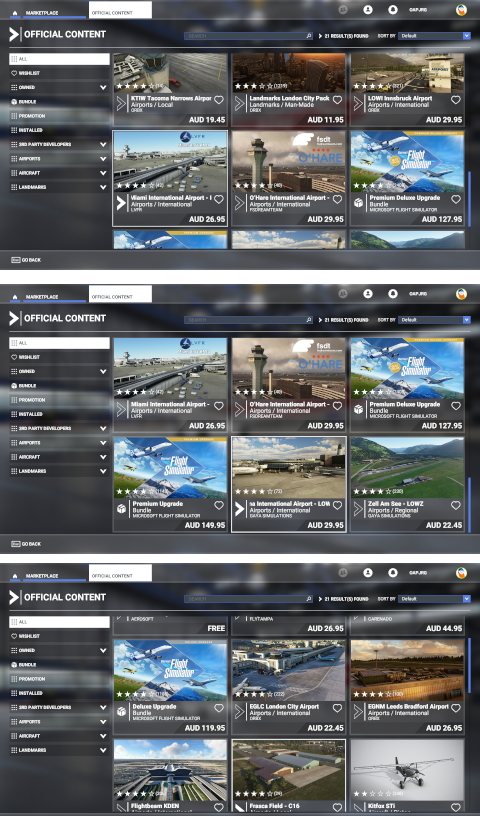Viewport: 480px width, 816px height.
Task: Toggle the wishlist heart on the Kitfox STi card
Action: 456,808
